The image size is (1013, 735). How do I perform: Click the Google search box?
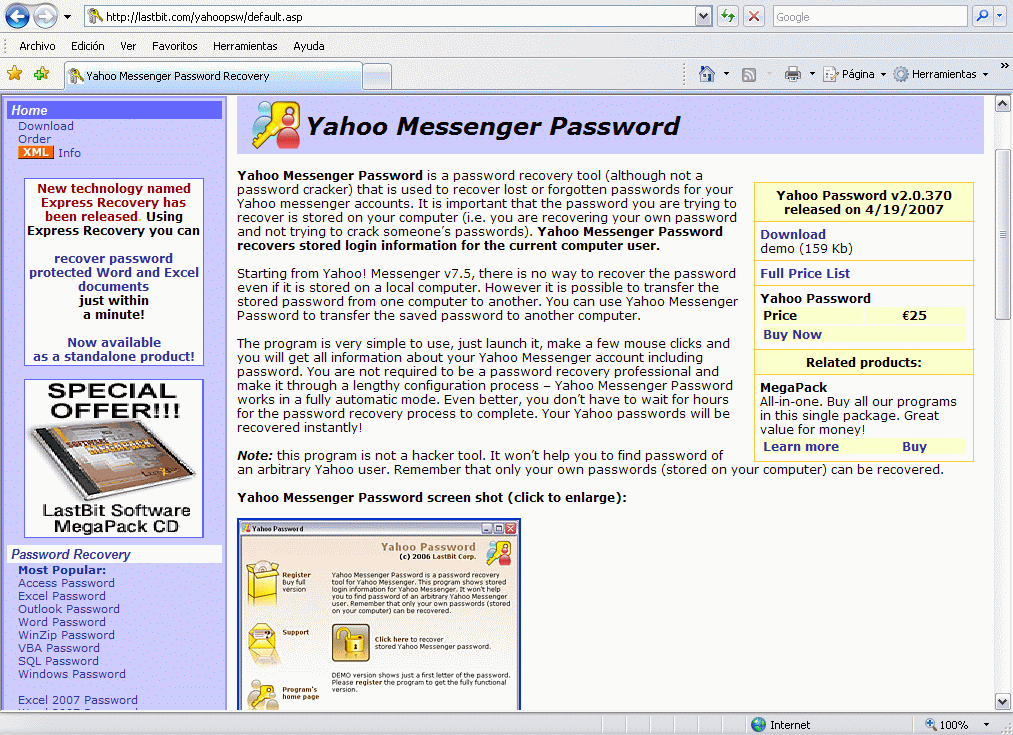[870, 17]
